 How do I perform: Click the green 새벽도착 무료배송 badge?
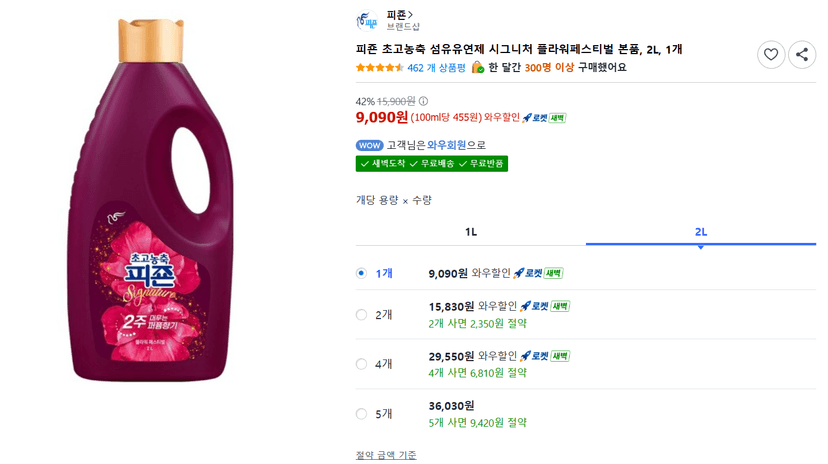tap(431, 164)
